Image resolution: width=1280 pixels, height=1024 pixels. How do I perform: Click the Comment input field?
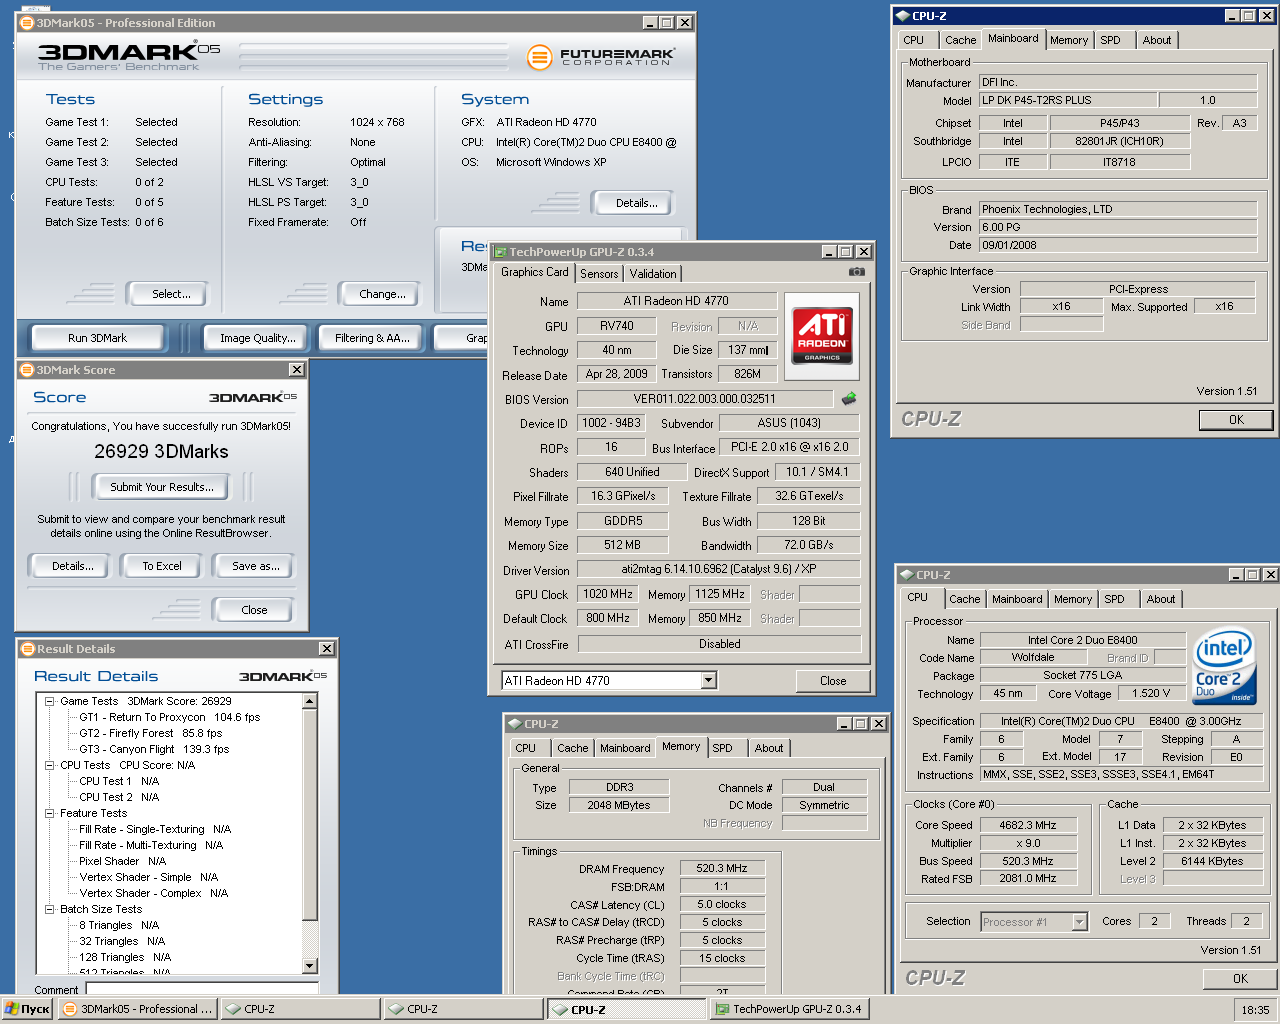click(201, 990)
